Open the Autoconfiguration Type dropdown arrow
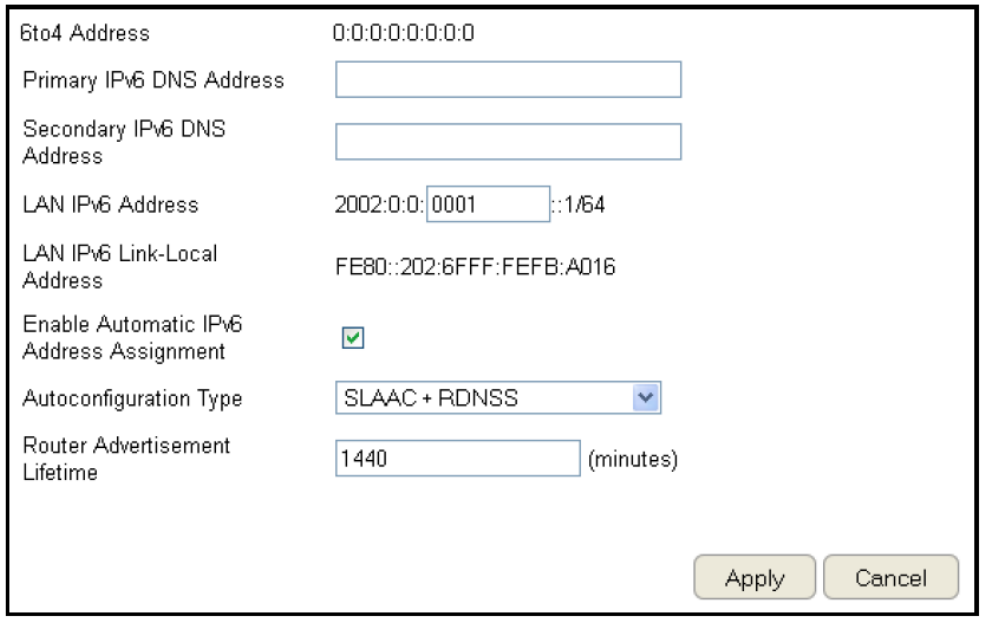The height and width of the screenshot is (622, 985). [x=647, y=399]
